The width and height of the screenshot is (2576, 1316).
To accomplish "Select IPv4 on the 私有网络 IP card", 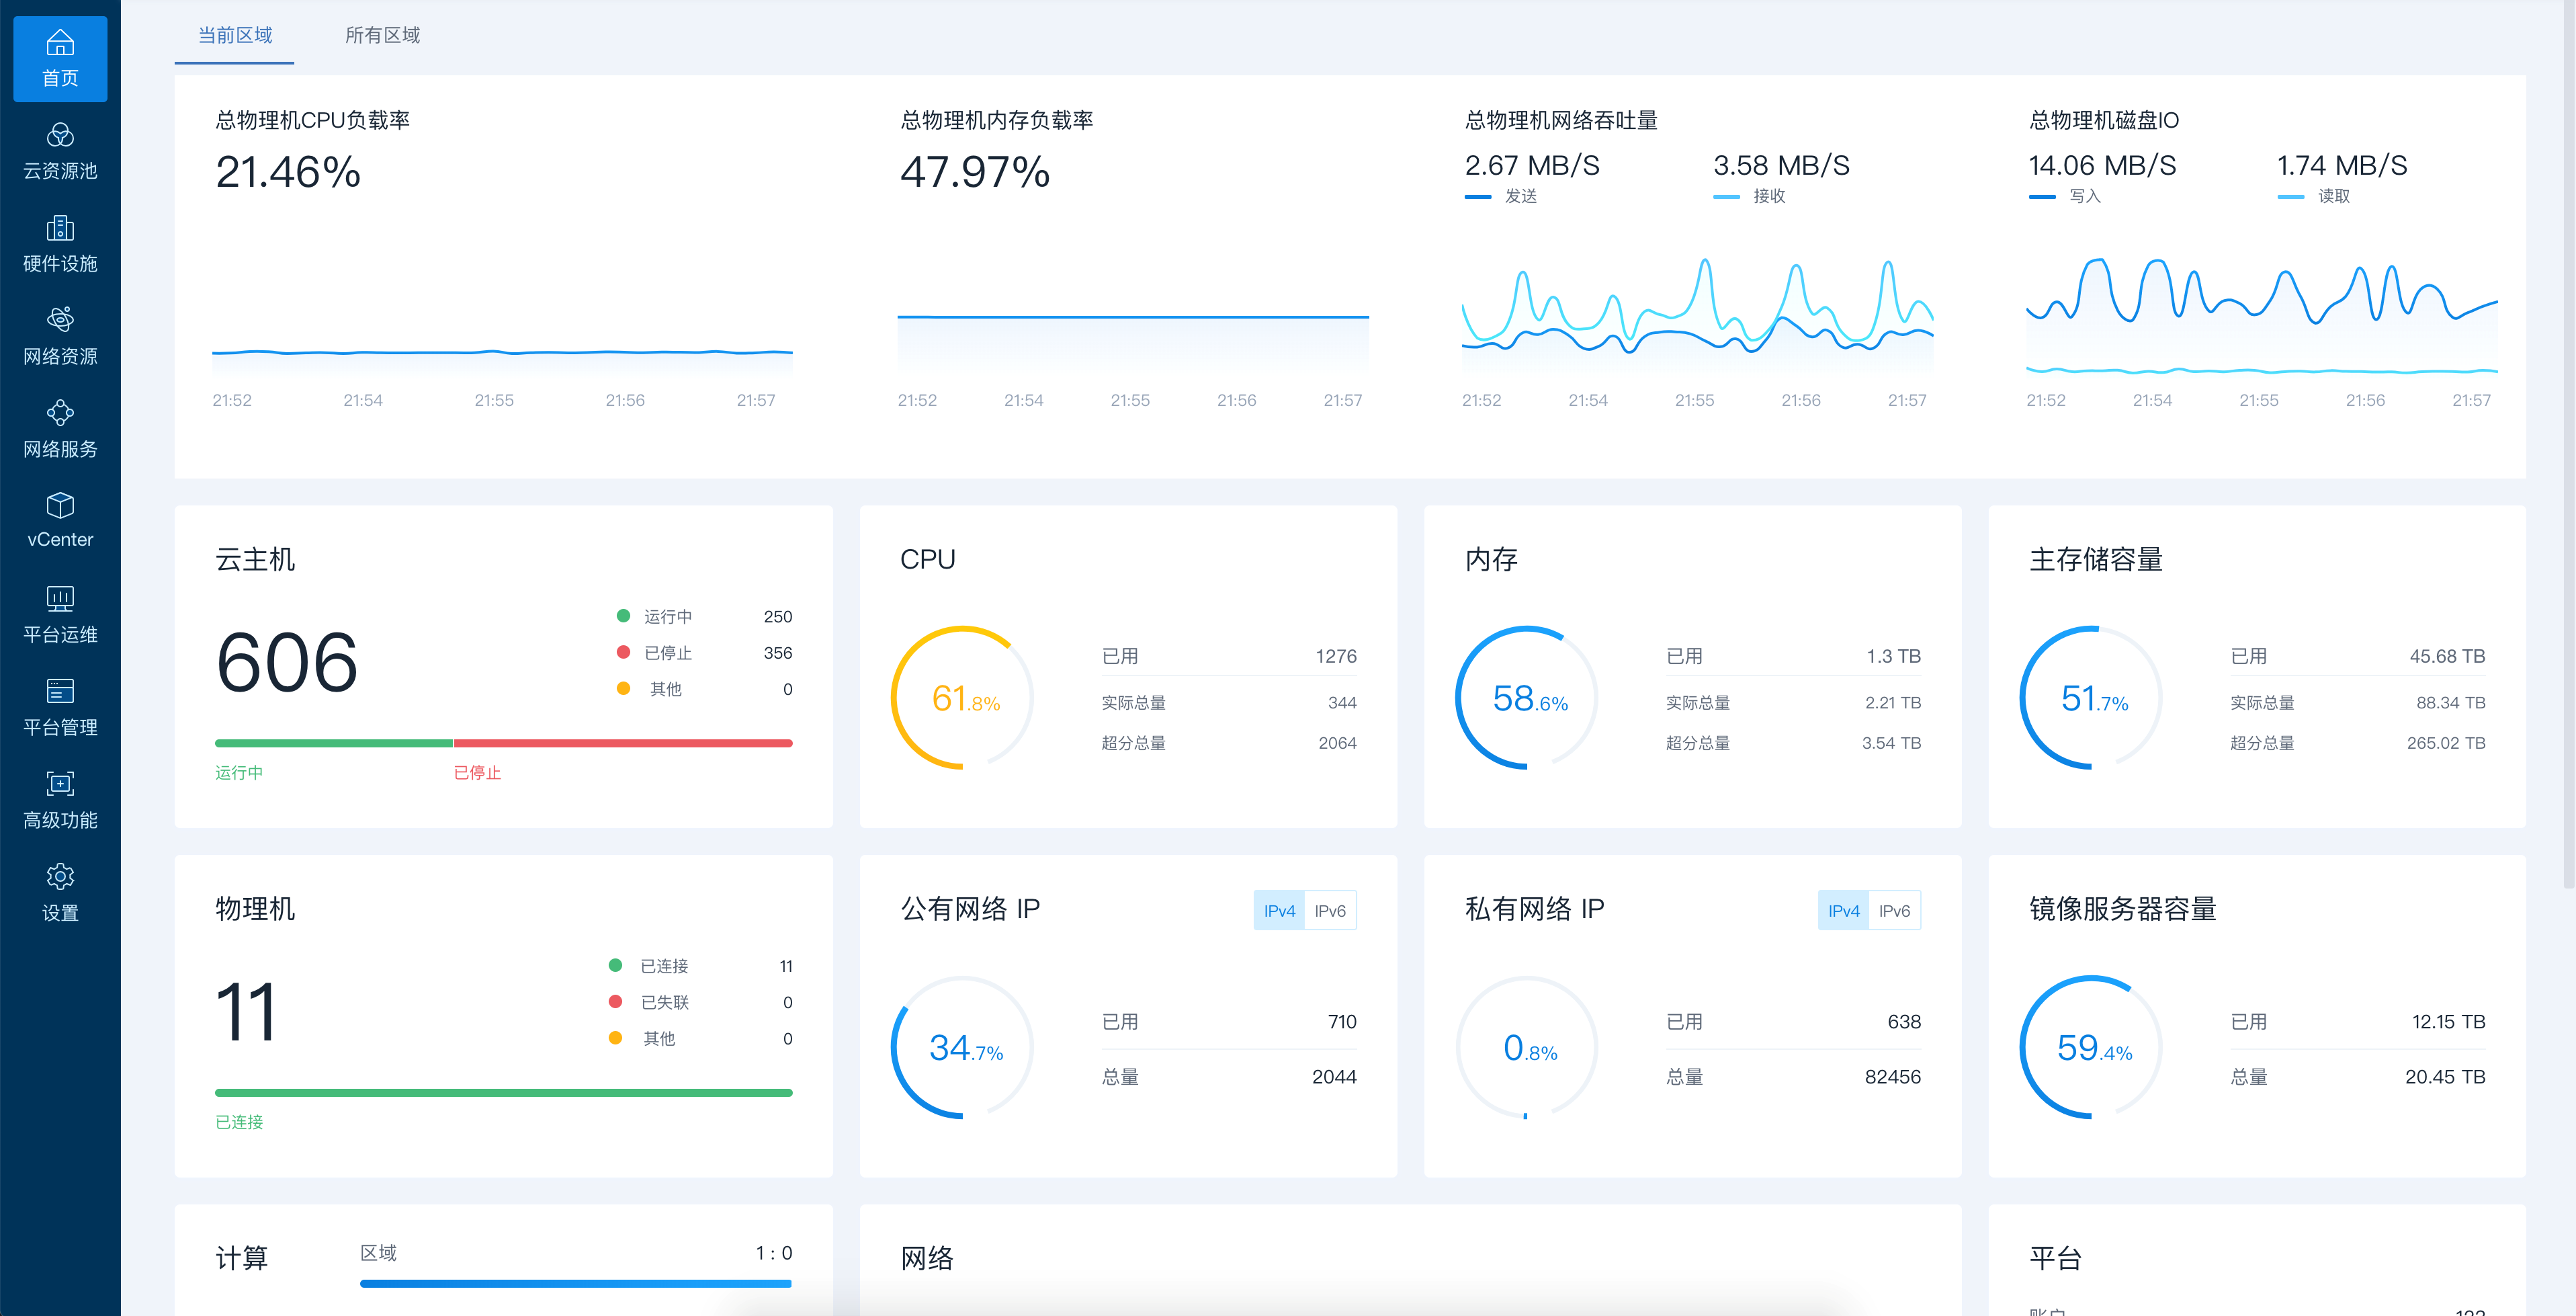I will point(1843,911).
